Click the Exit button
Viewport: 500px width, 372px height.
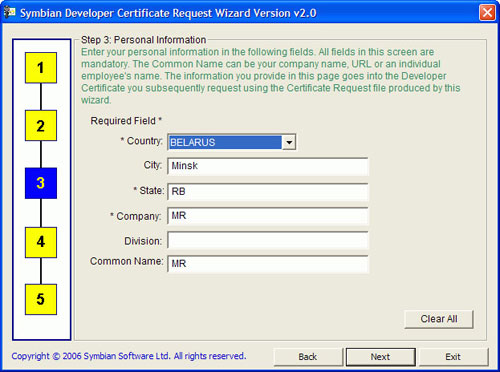pos(453,357)
